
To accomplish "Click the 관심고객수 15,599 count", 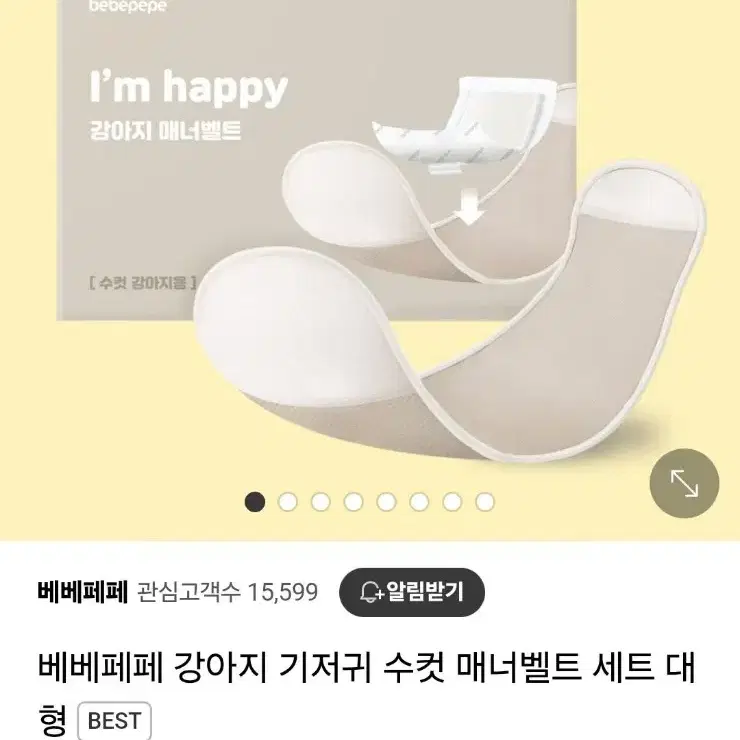I will point(227,592).
